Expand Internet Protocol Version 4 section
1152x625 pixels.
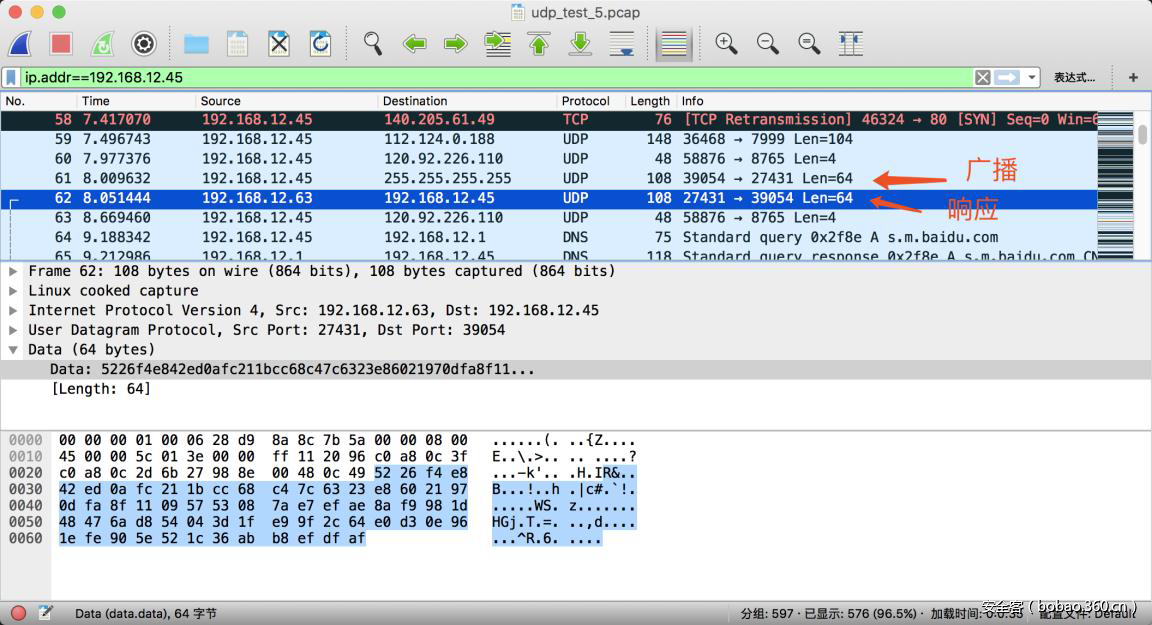(x=12, y=311)
